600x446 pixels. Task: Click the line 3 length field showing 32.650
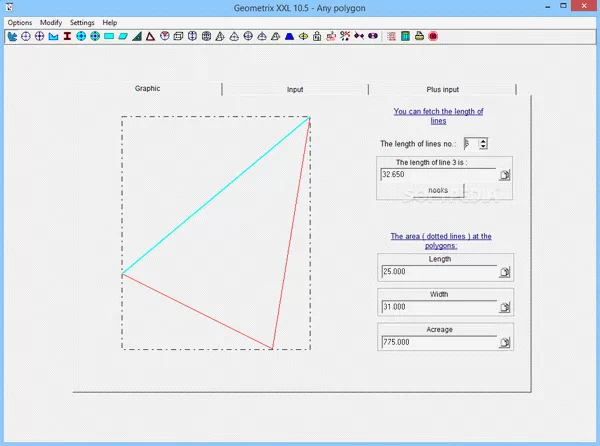(439, 175)
